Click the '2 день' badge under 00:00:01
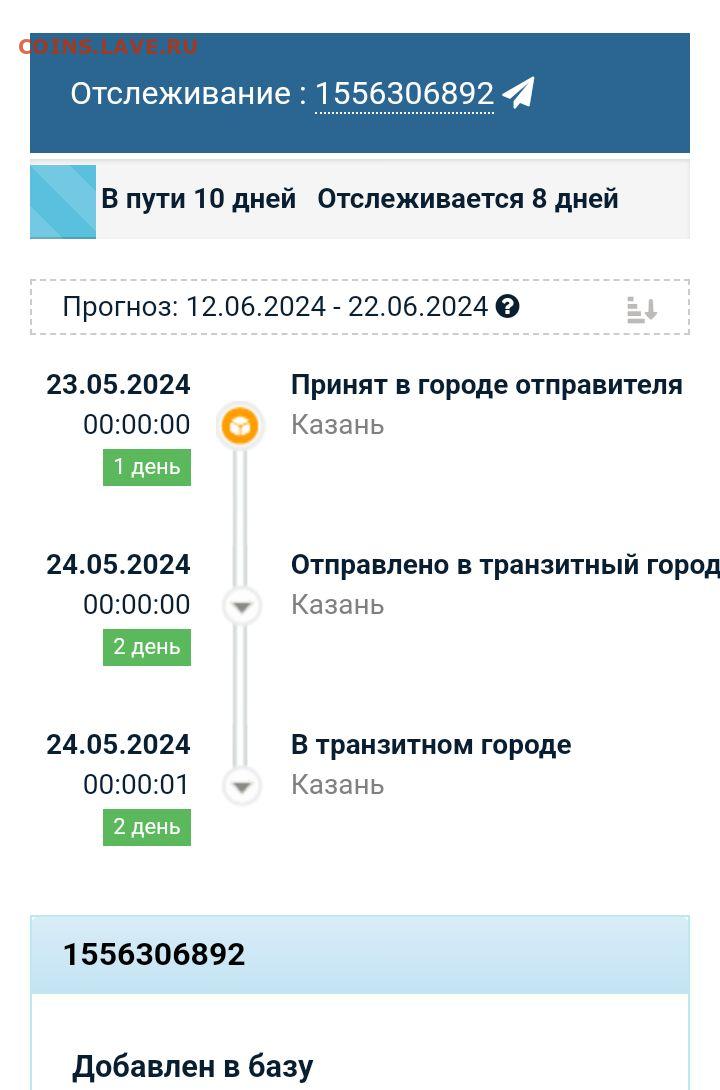 point(147,827)
